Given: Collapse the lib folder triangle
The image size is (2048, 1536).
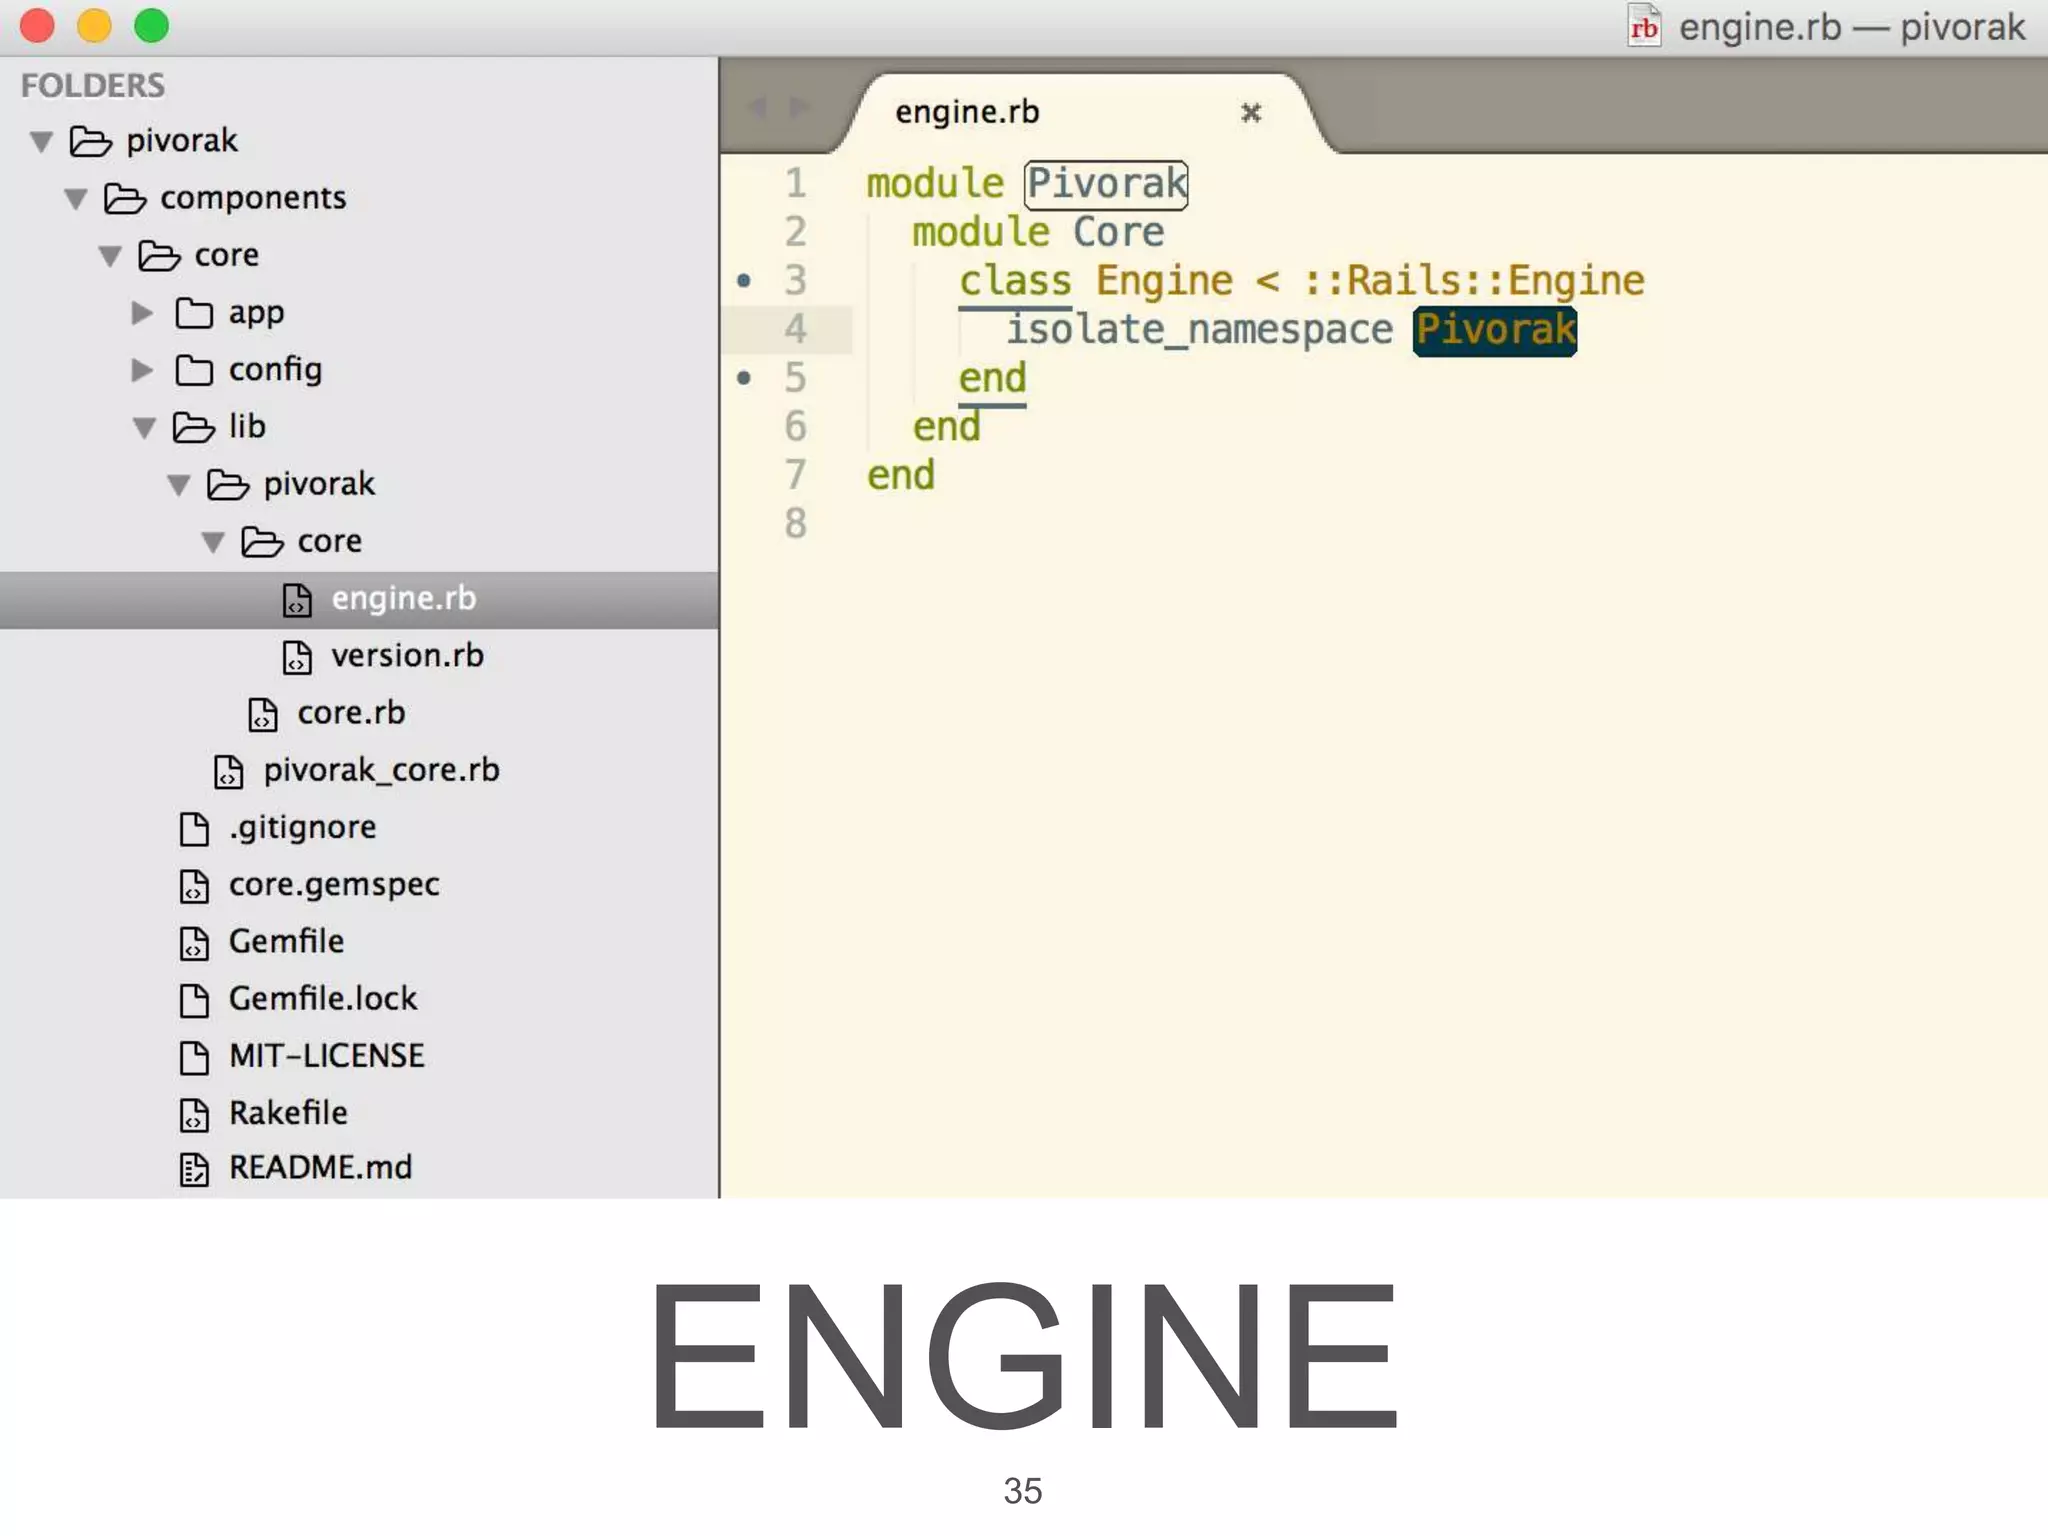Looking at the screenshot, I should (144, 428).
